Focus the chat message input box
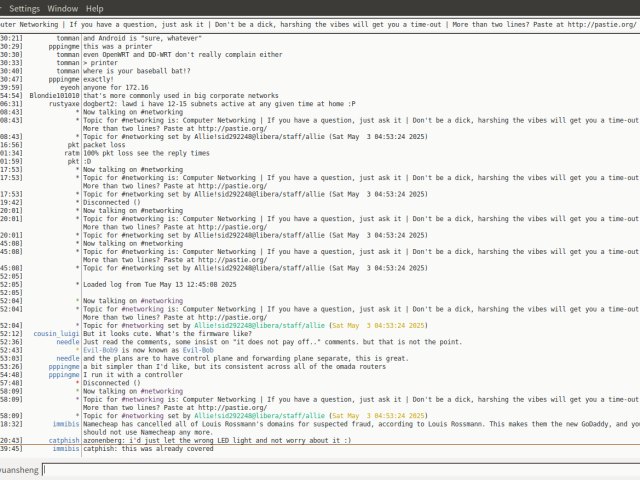640x480 pixels. tap(330, 468)
